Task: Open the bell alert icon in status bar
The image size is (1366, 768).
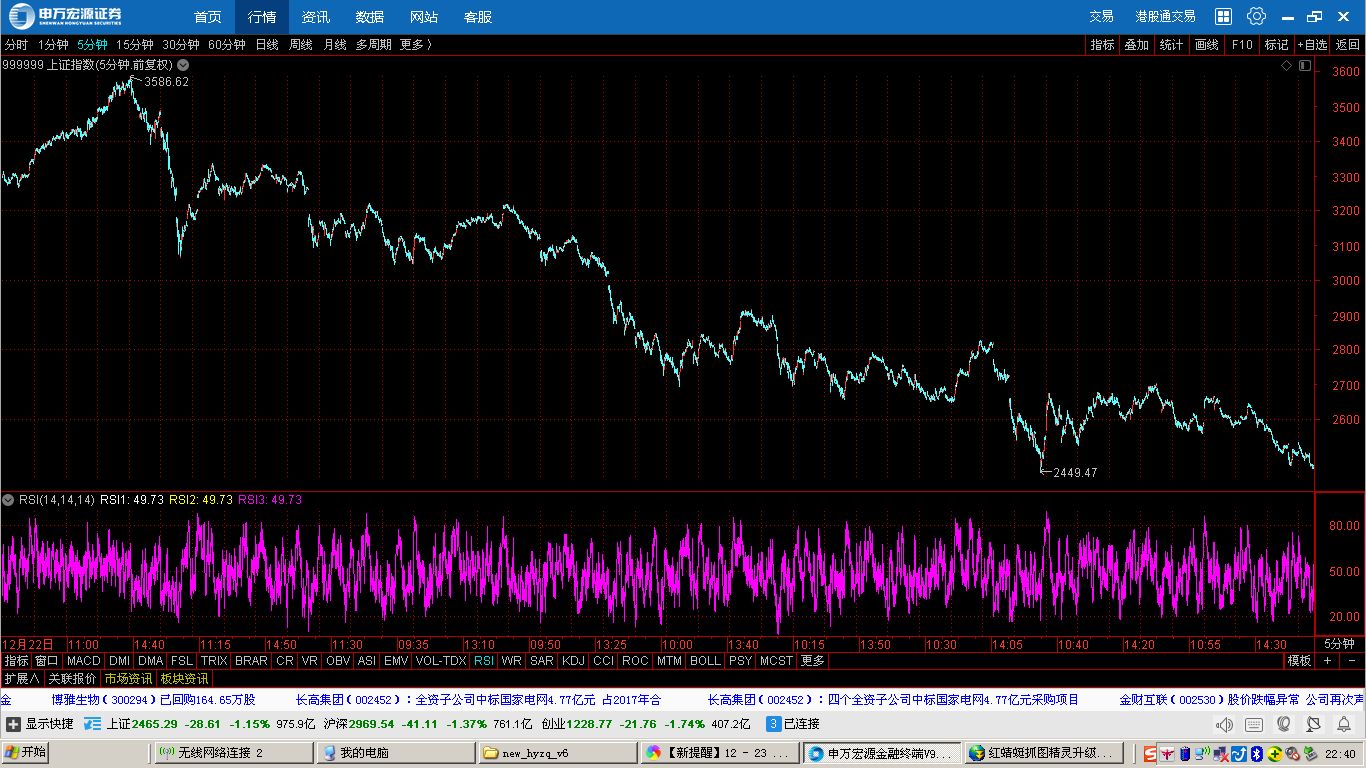Action: coord(1342,725)
